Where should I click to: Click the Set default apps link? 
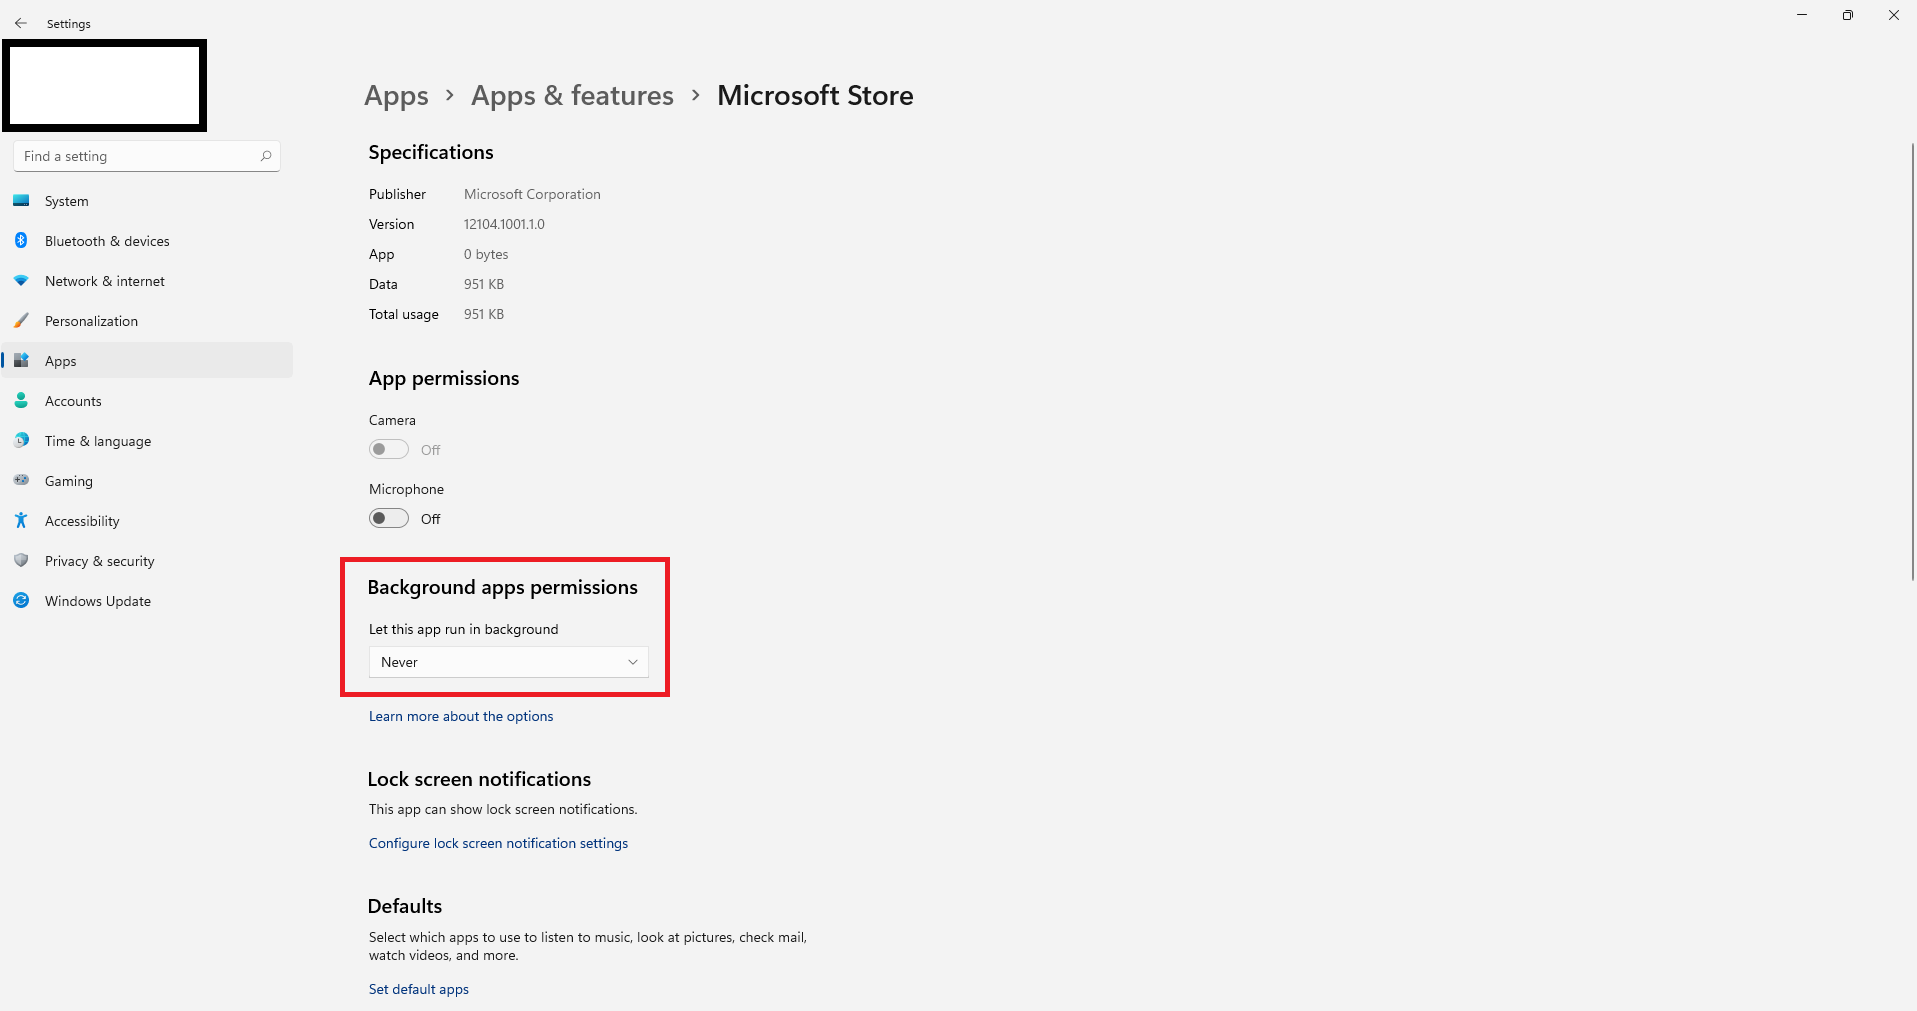(419, 989)
